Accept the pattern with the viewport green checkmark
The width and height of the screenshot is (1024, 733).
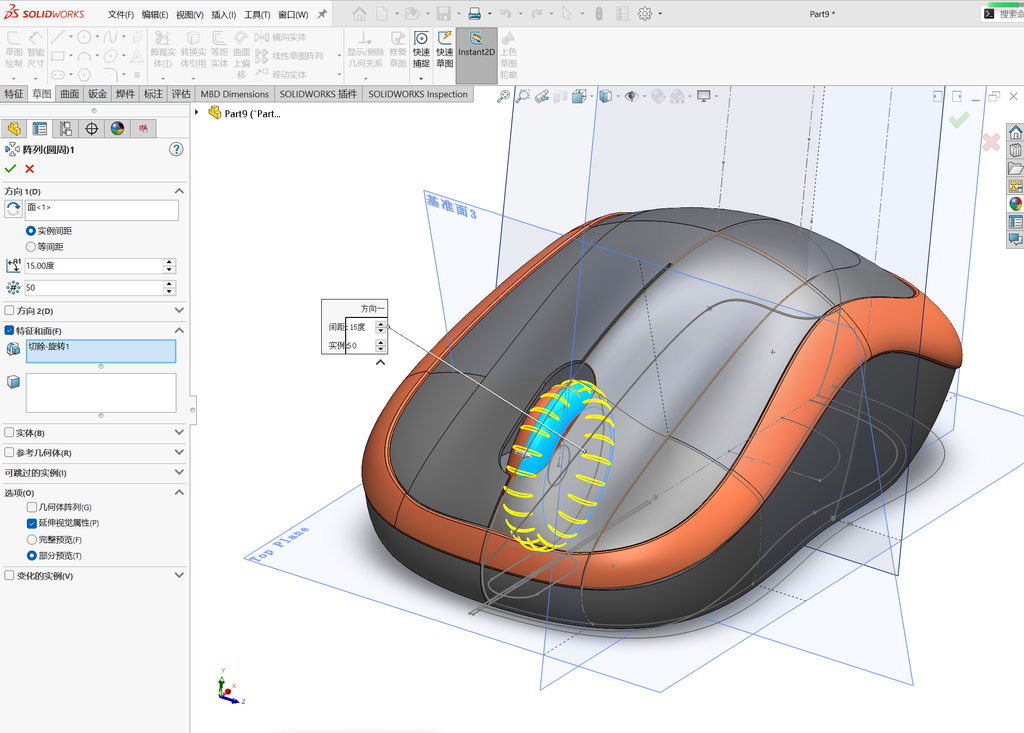[x=958, y=120]
